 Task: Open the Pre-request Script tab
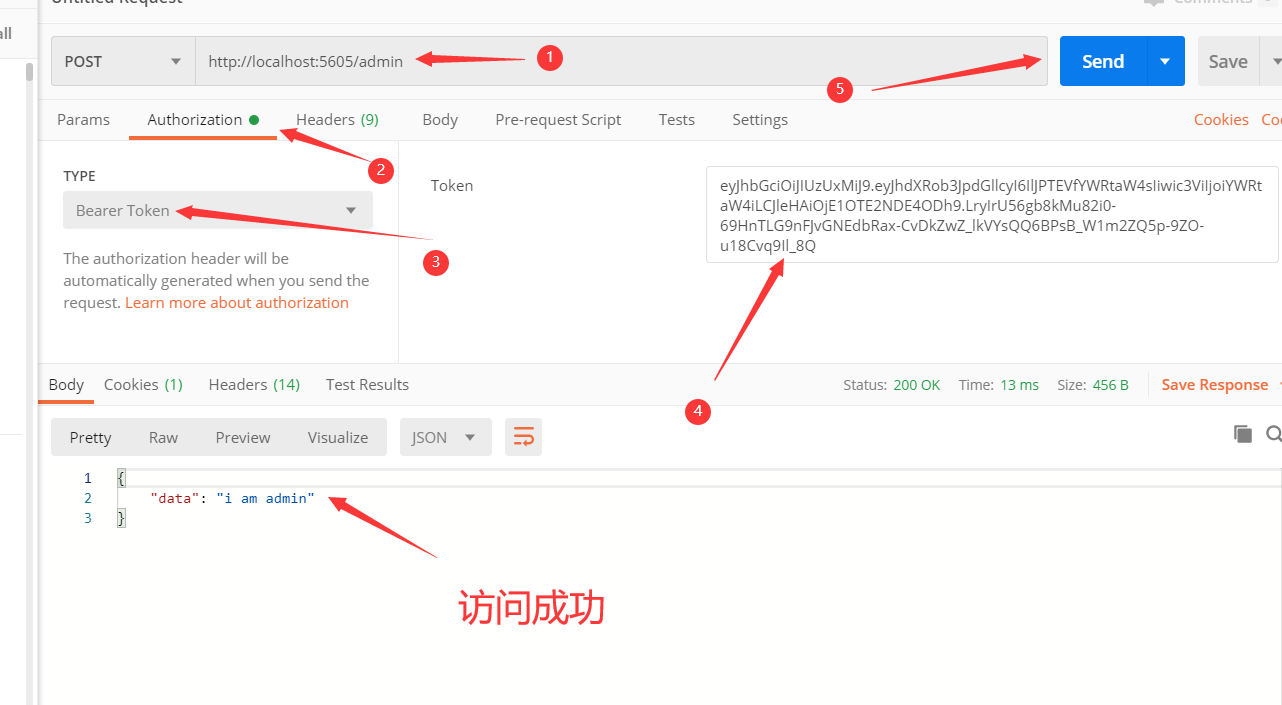click(x=558, y=119)
